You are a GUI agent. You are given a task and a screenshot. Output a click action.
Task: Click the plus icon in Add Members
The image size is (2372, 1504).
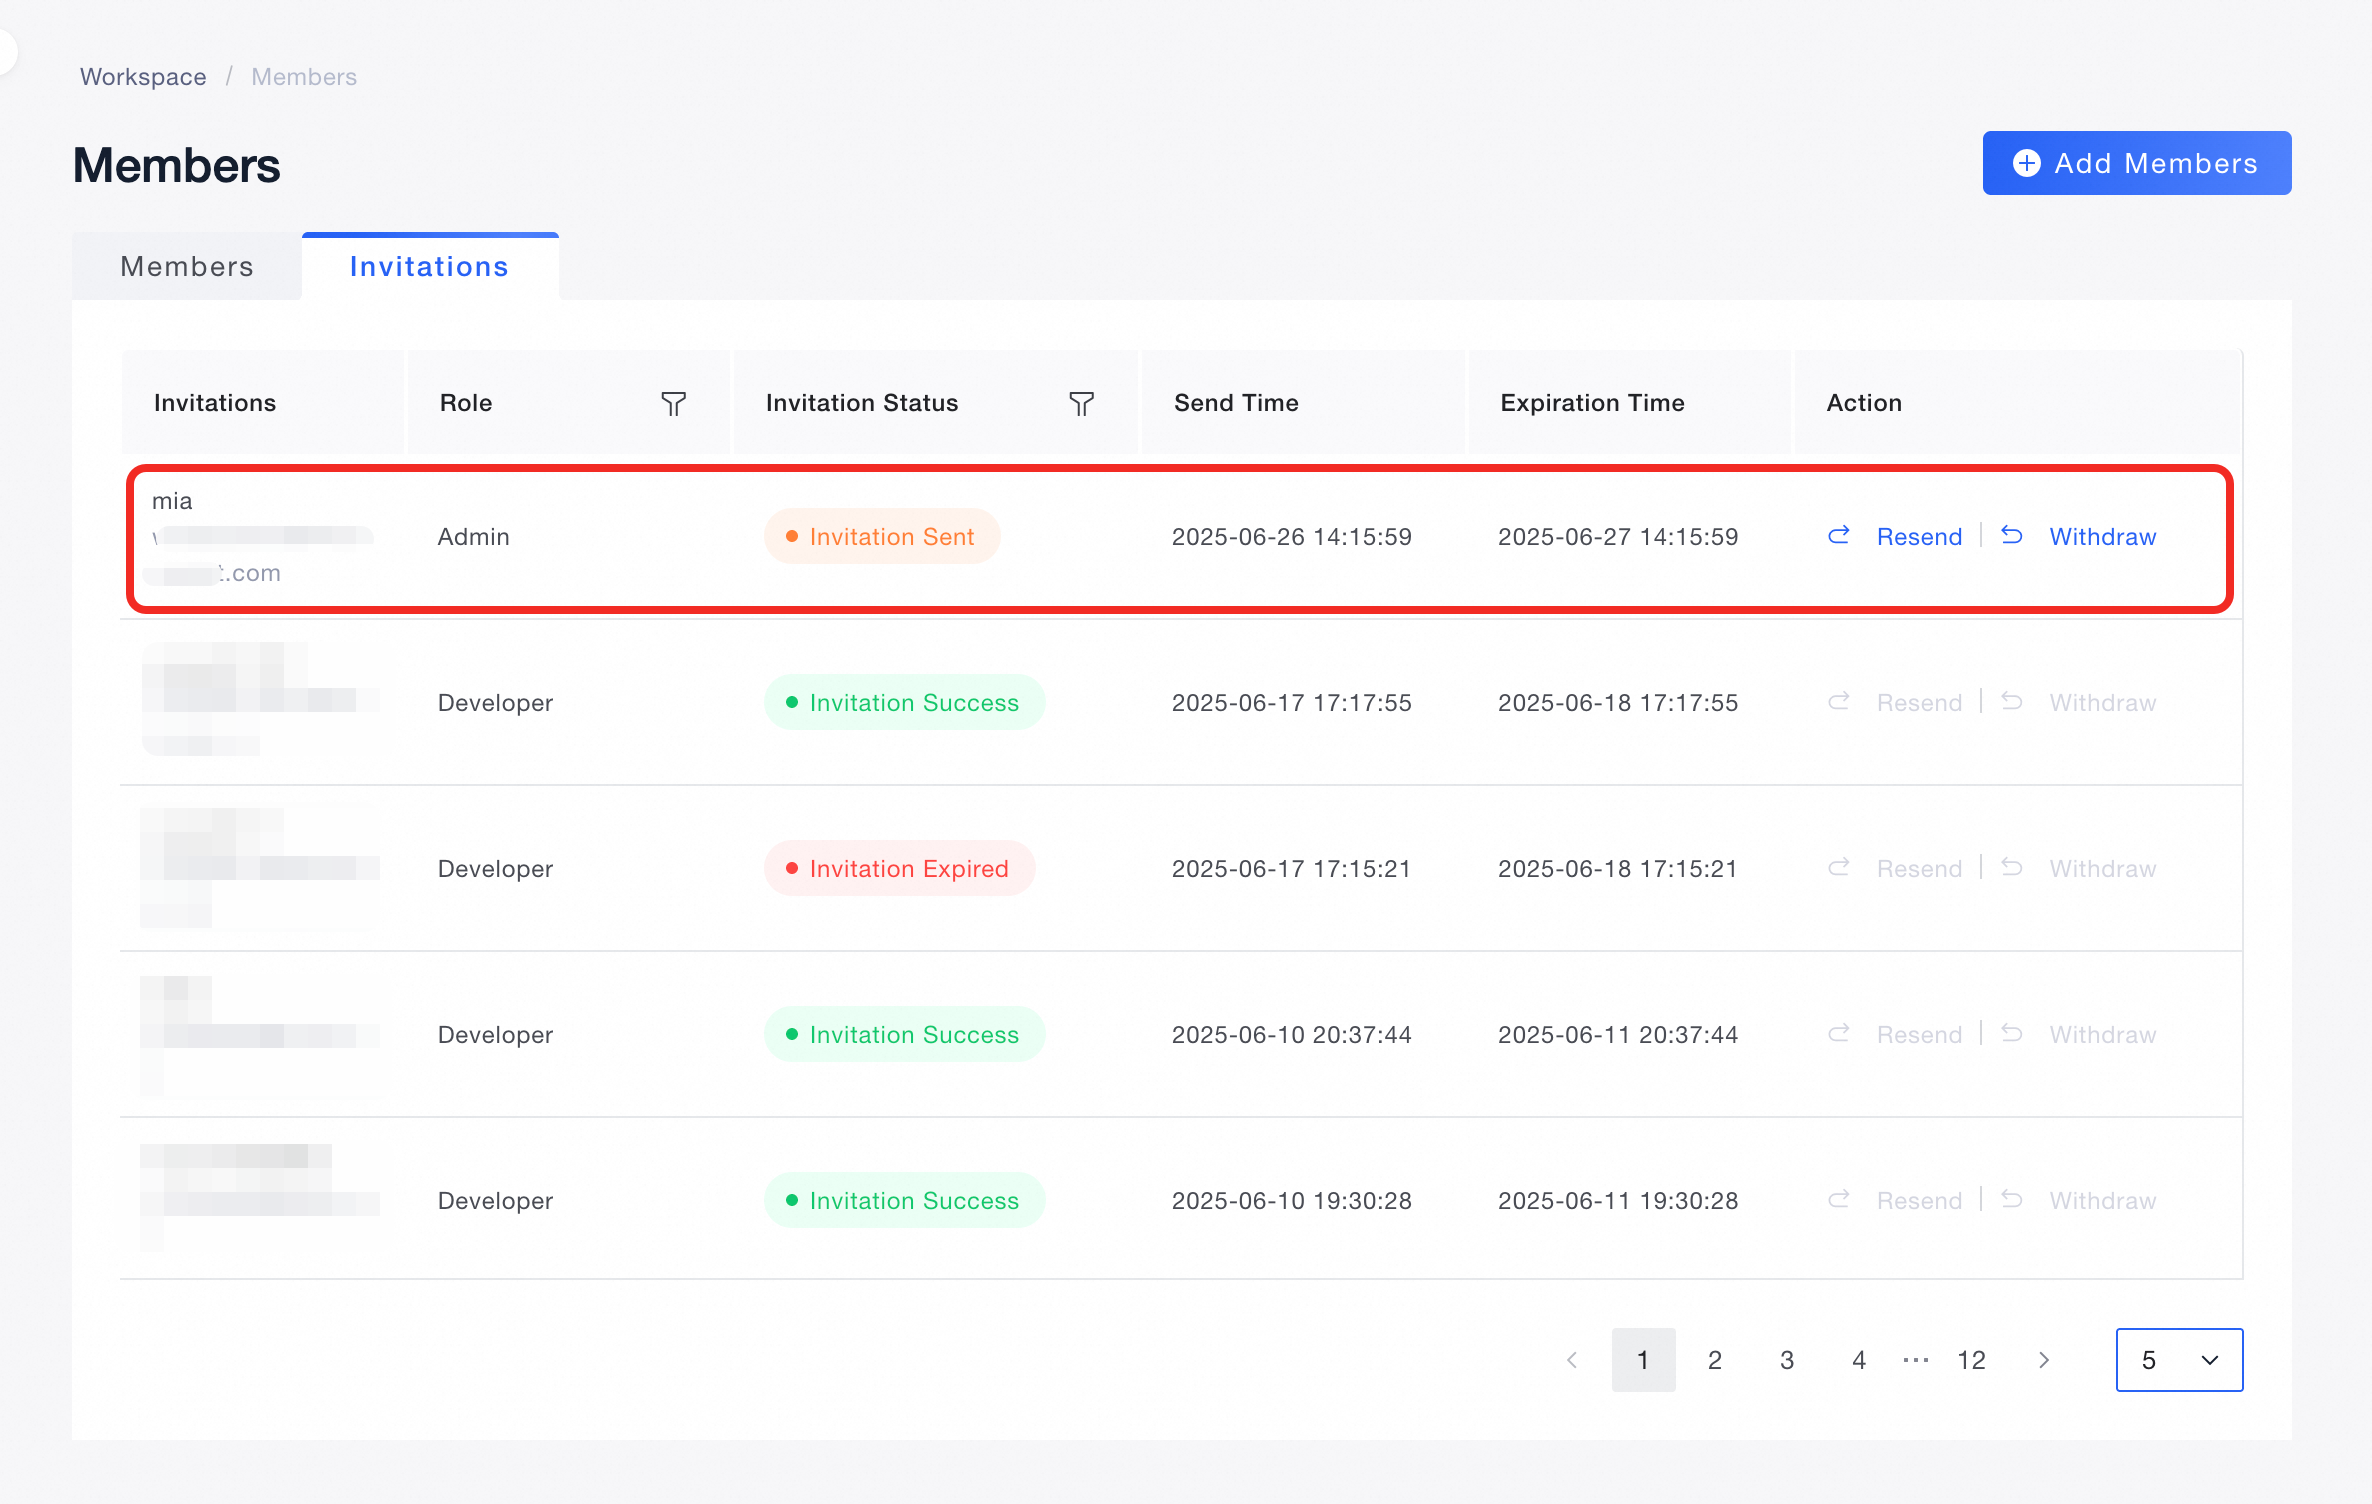[x=2026, y=163]
